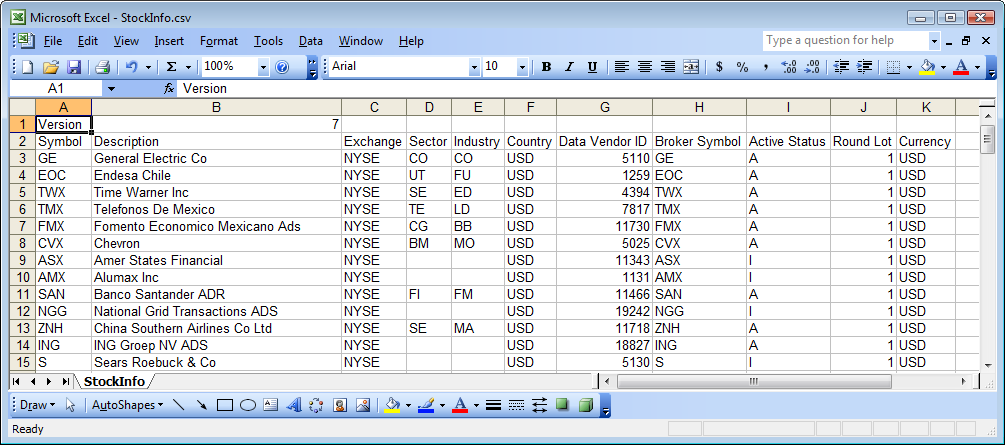Open Excel Help via the question mark icon
Image resolution: width=1005 pixels, height=445 pixels.
coord(282,67)
